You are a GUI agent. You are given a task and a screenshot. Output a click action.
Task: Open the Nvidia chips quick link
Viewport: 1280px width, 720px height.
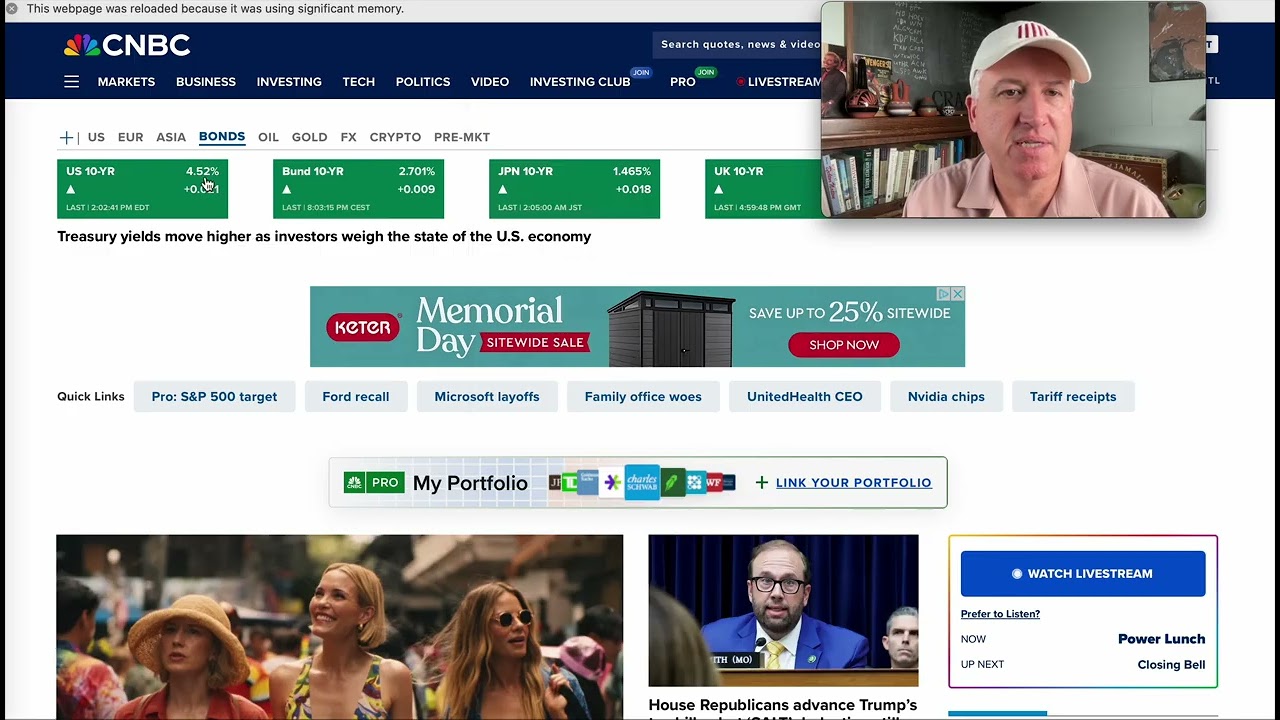946,397
